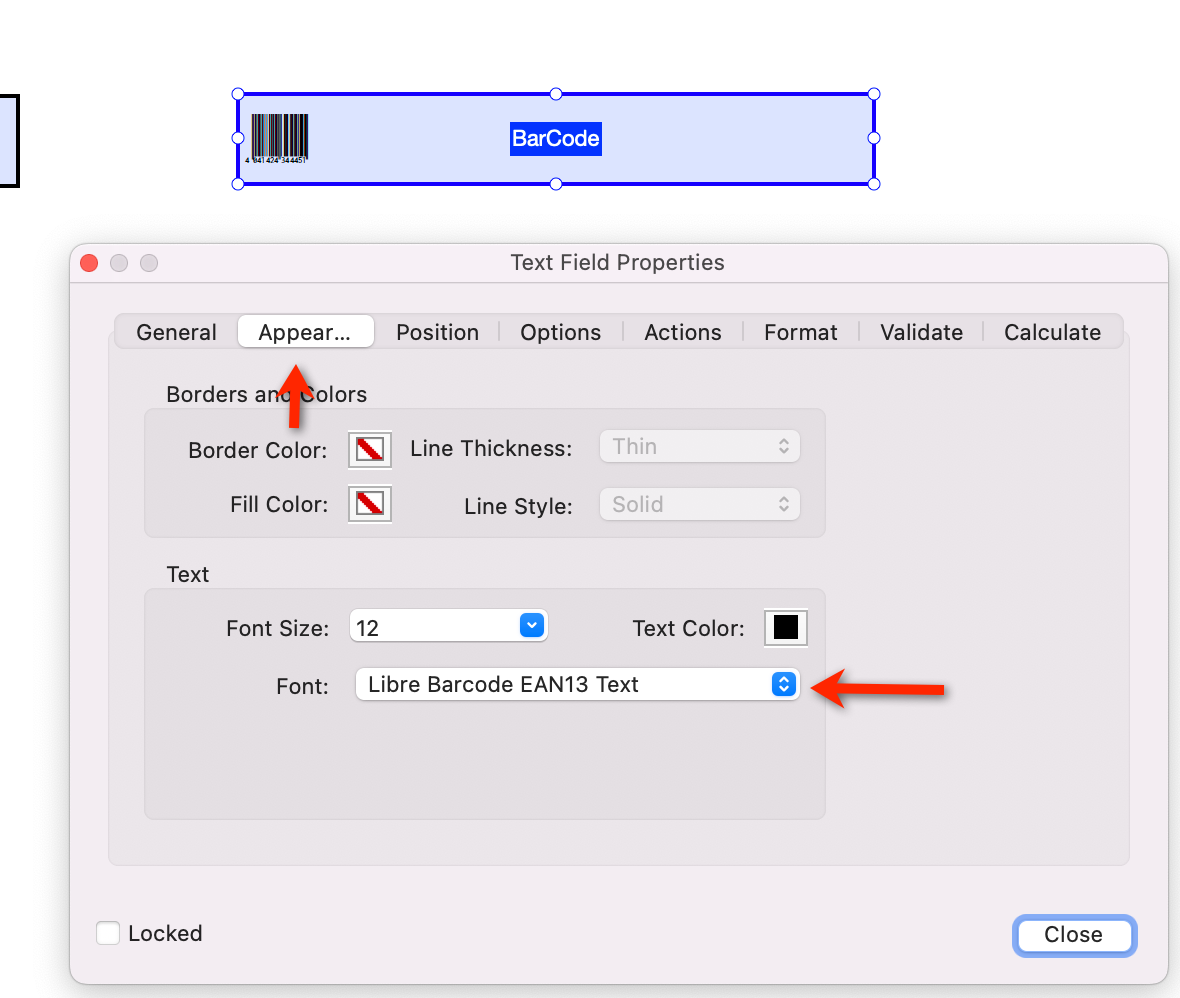The image size is (1180, 998).
Task: Click the Font field stepper chevron icon
Action: click(x=783, y=684)
